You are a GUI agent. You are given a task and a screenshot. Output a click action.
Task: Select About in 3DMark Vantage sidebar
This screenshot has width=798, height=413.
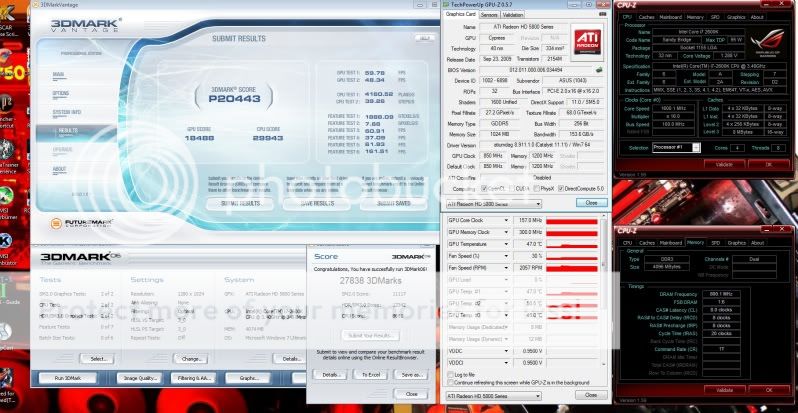point(59,169)
